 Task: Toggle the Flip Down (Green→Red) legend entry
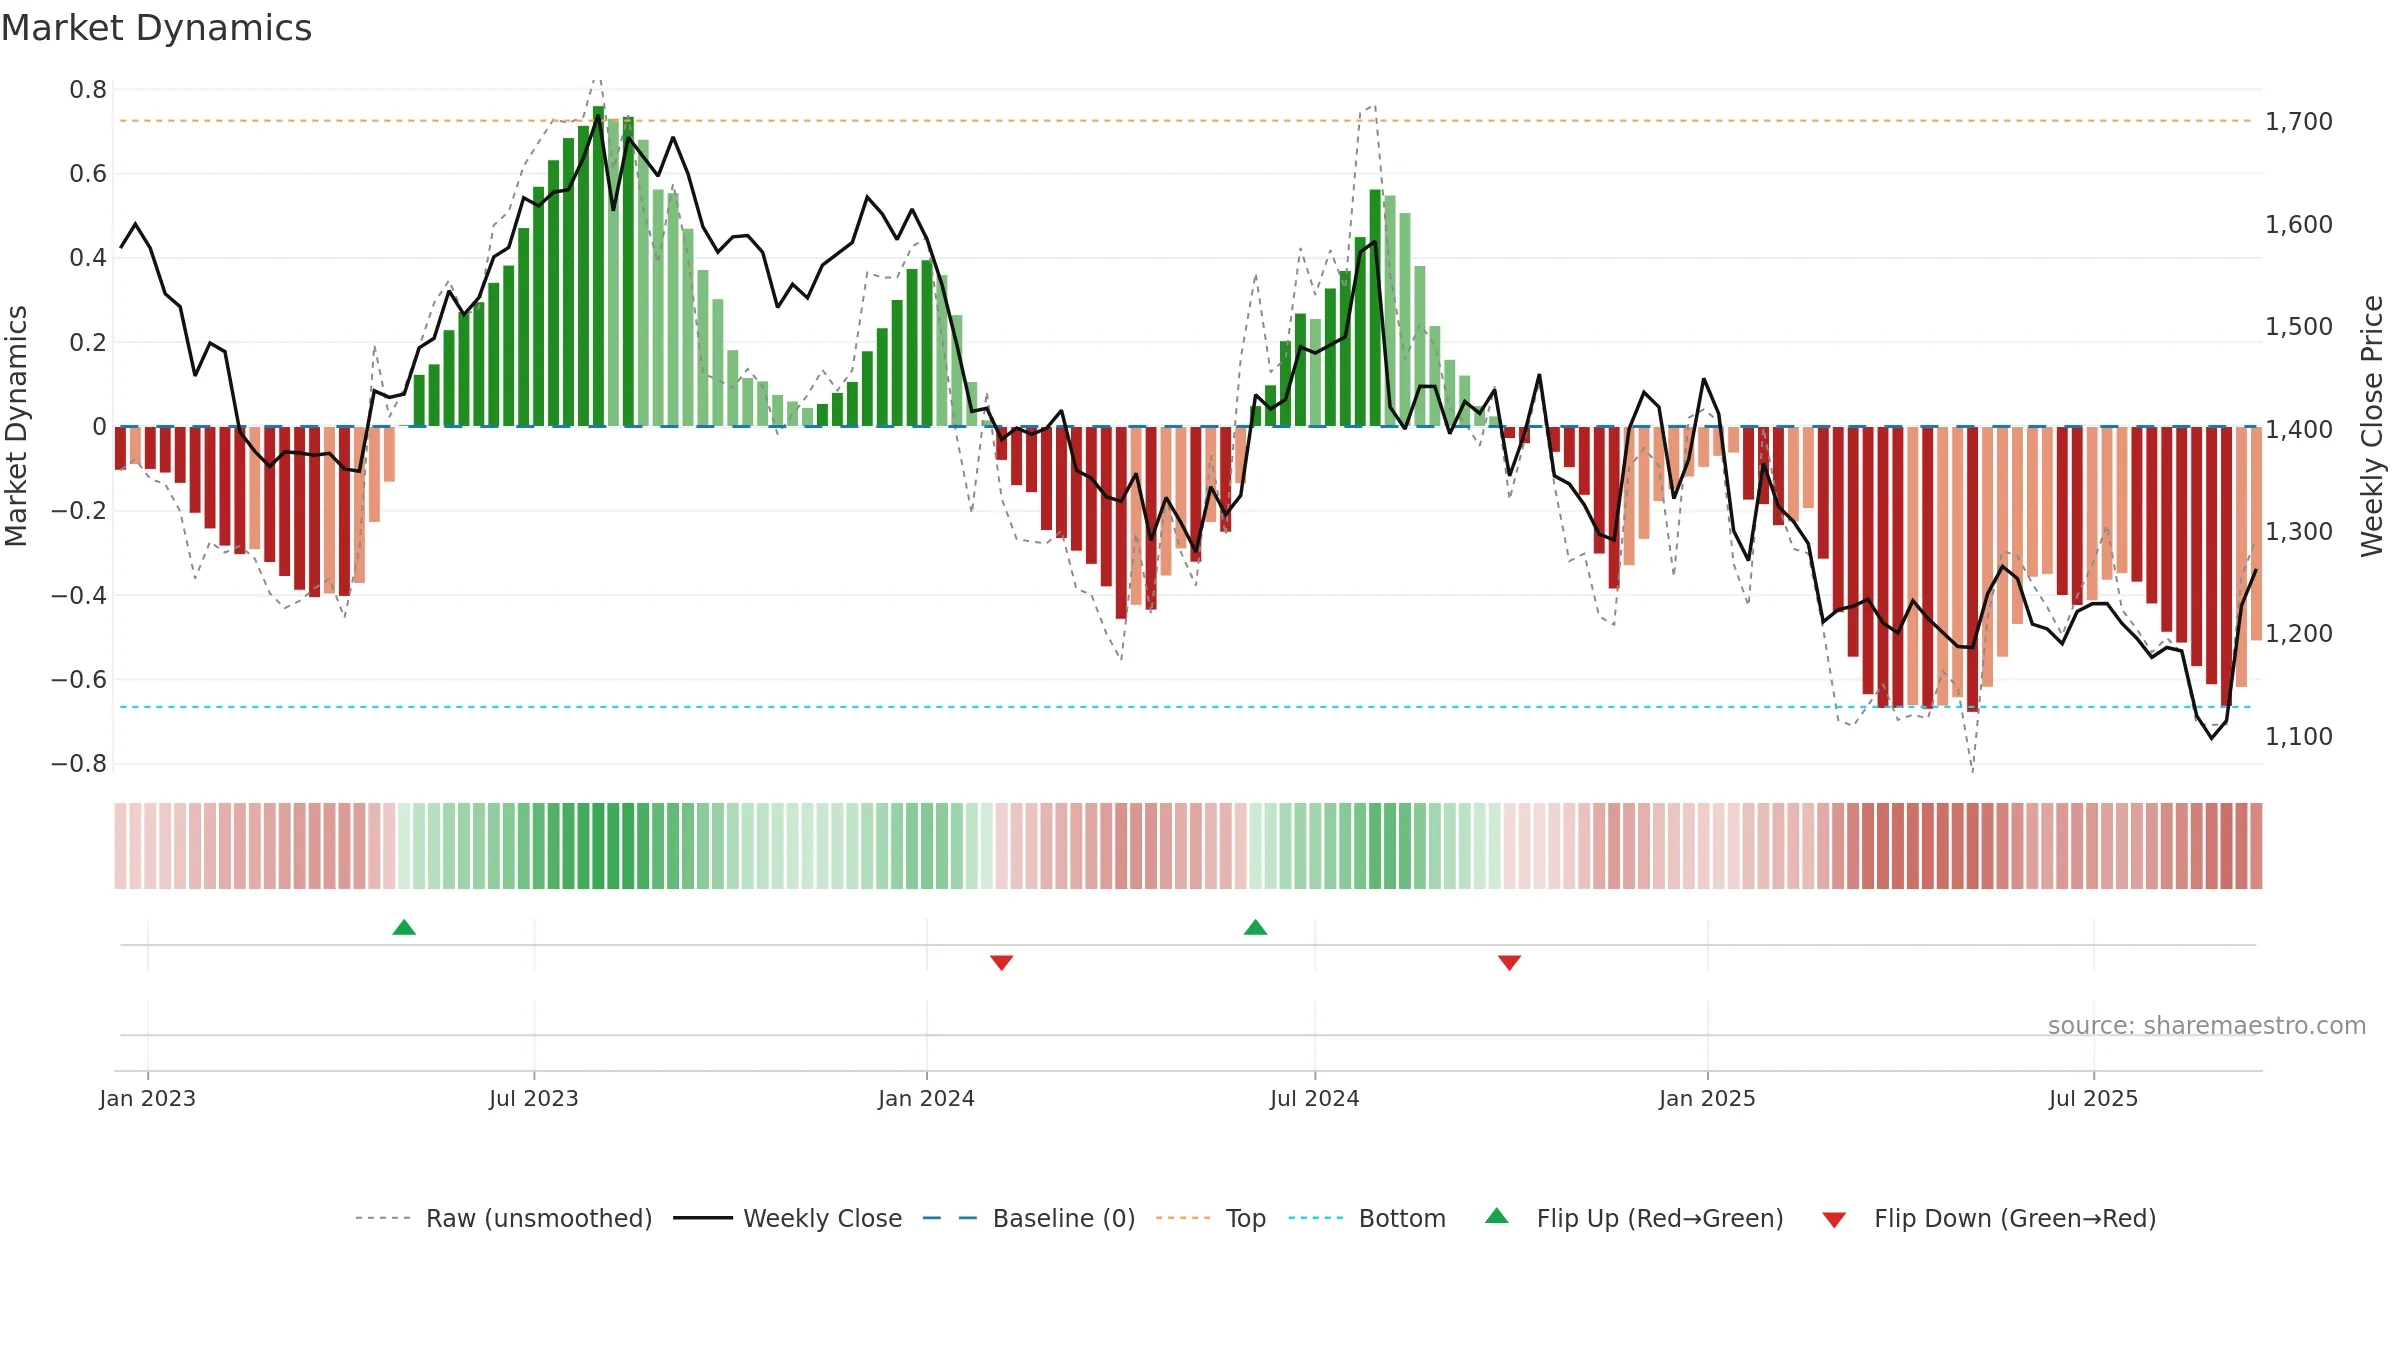[x=1989, y=1218]
